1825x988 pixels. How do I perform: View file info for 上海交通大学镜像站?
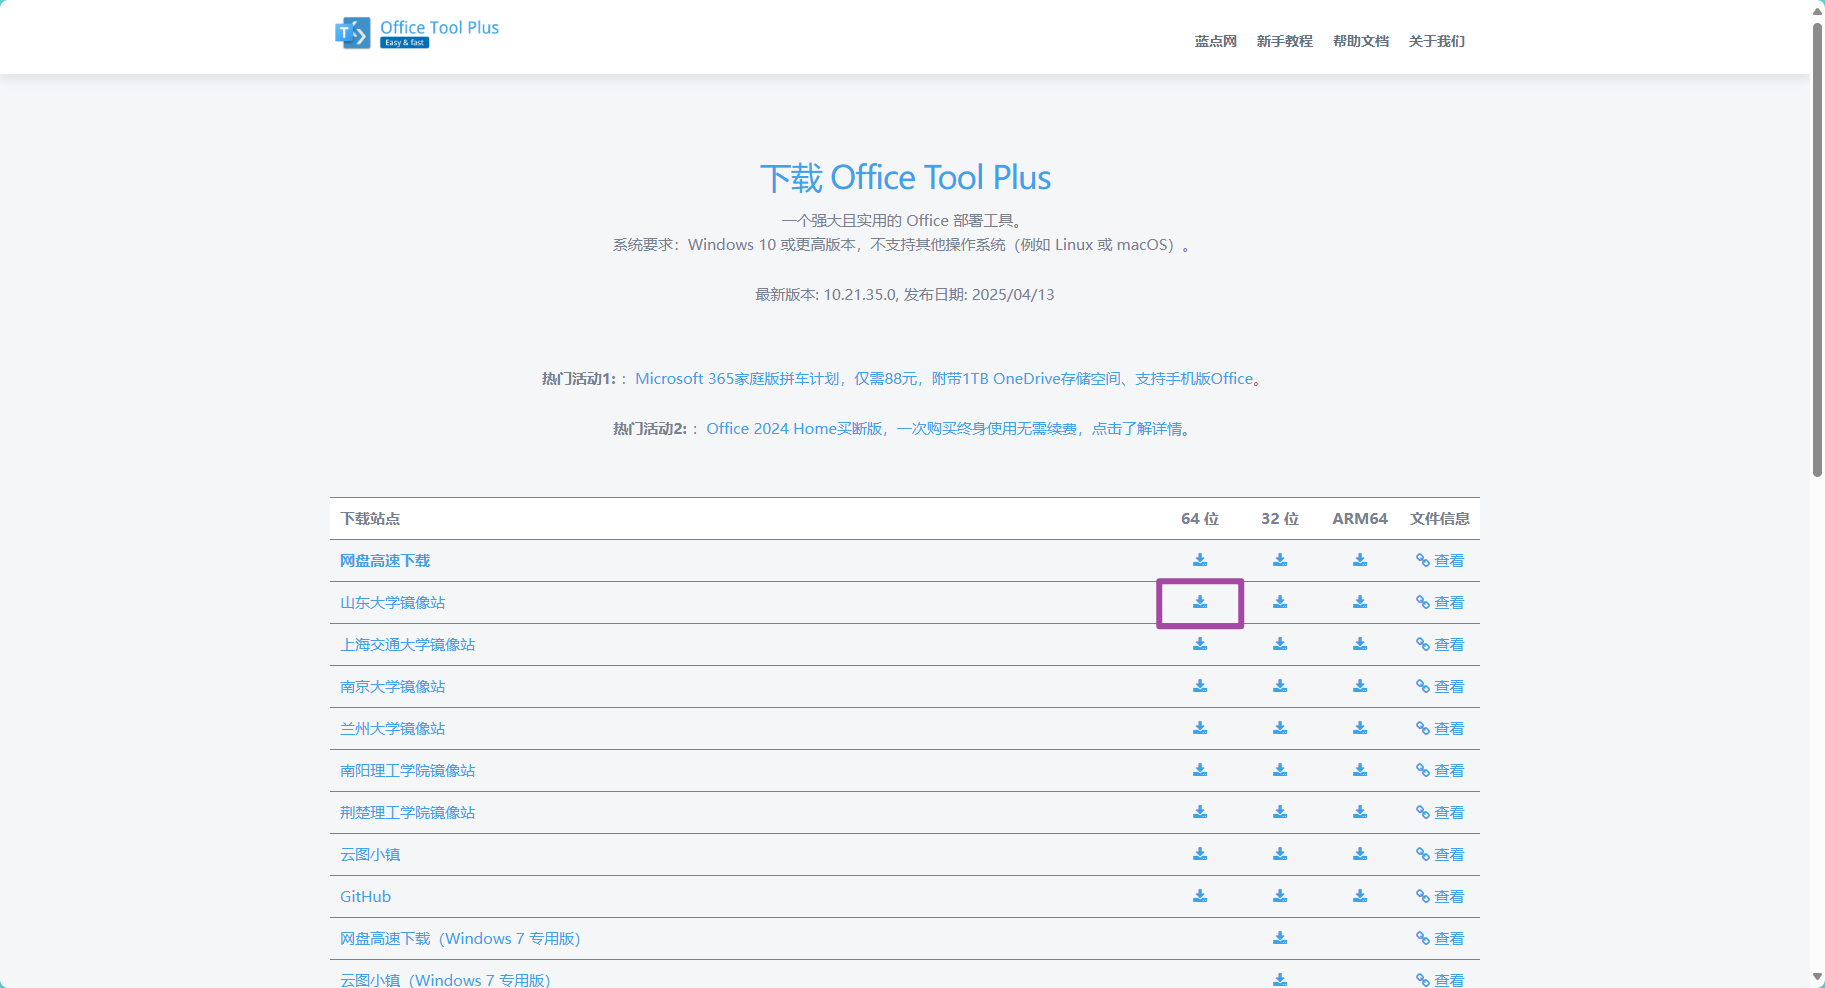coord(1440,645)
